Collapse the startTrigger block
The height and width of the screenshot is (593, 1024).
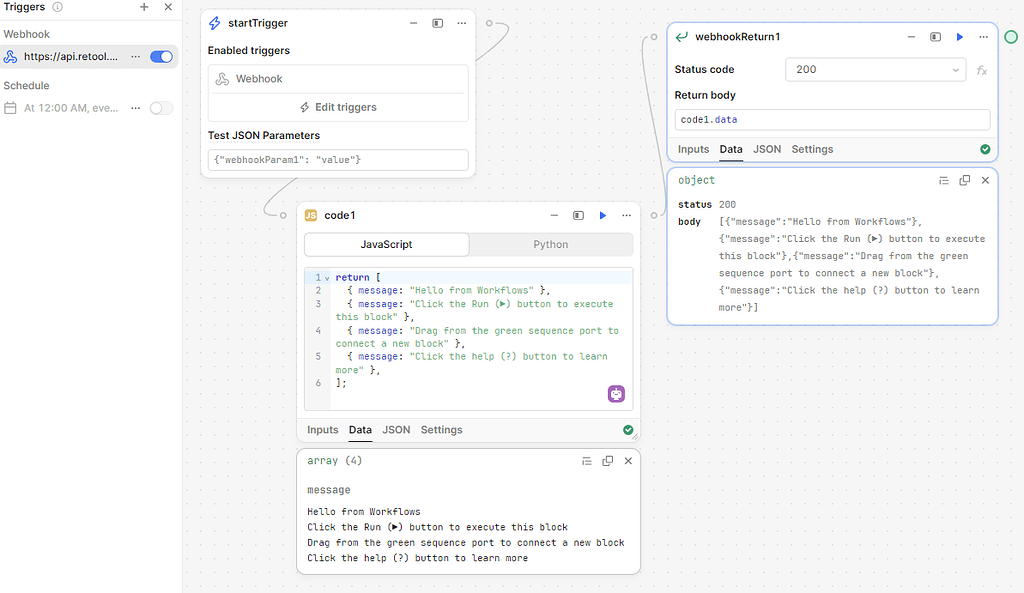click(x=413, y=24)
